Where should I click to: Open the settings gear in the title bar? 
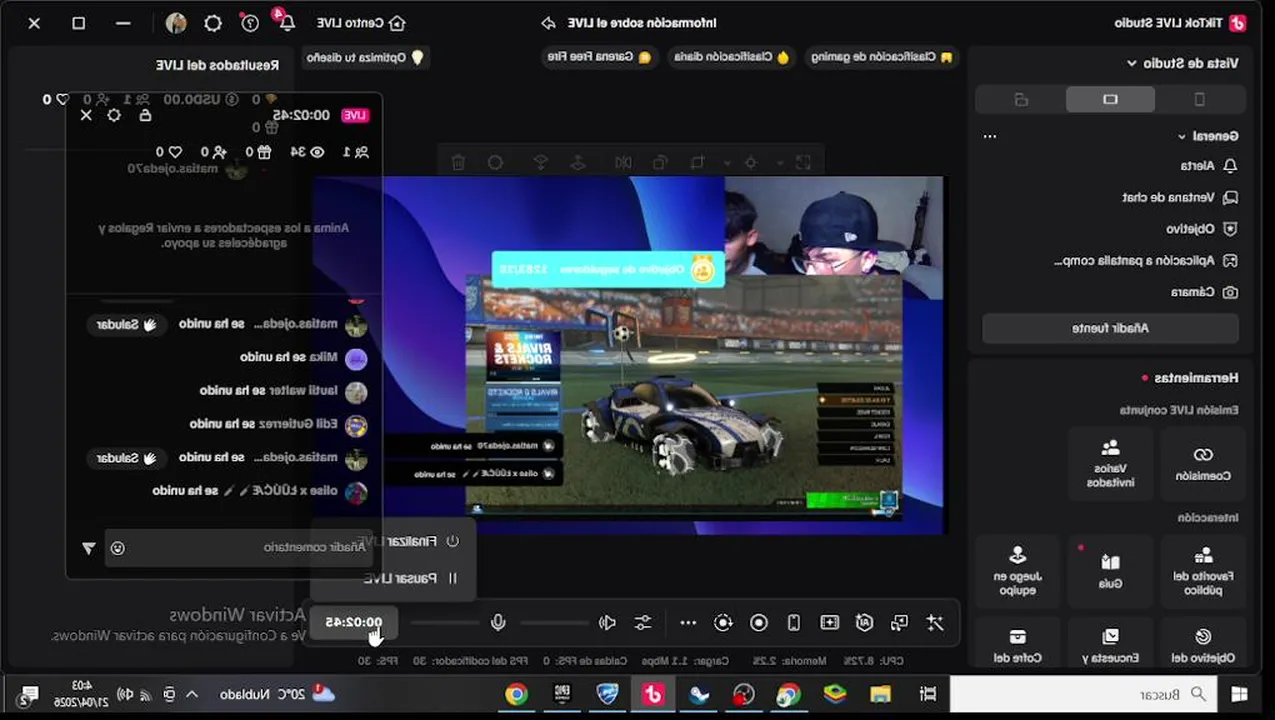point(213,22)
